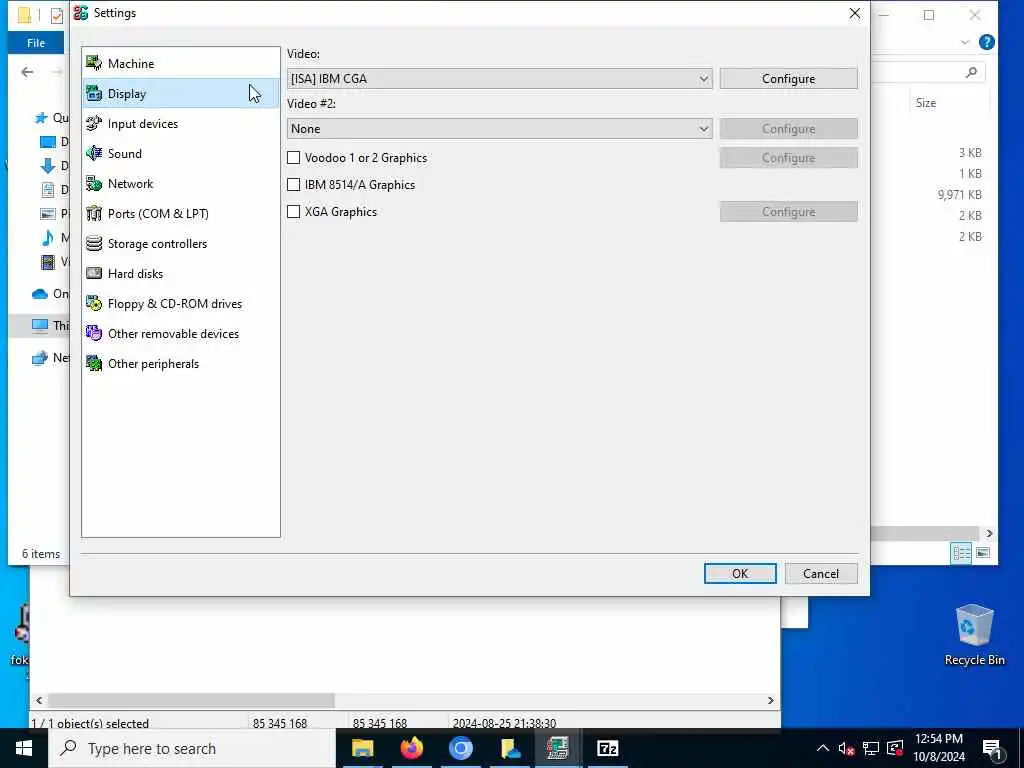Screen dimensions: 1024x768
Task: Switch Explorer to large thumbnails view icon
Action: (x=983, y=553)
